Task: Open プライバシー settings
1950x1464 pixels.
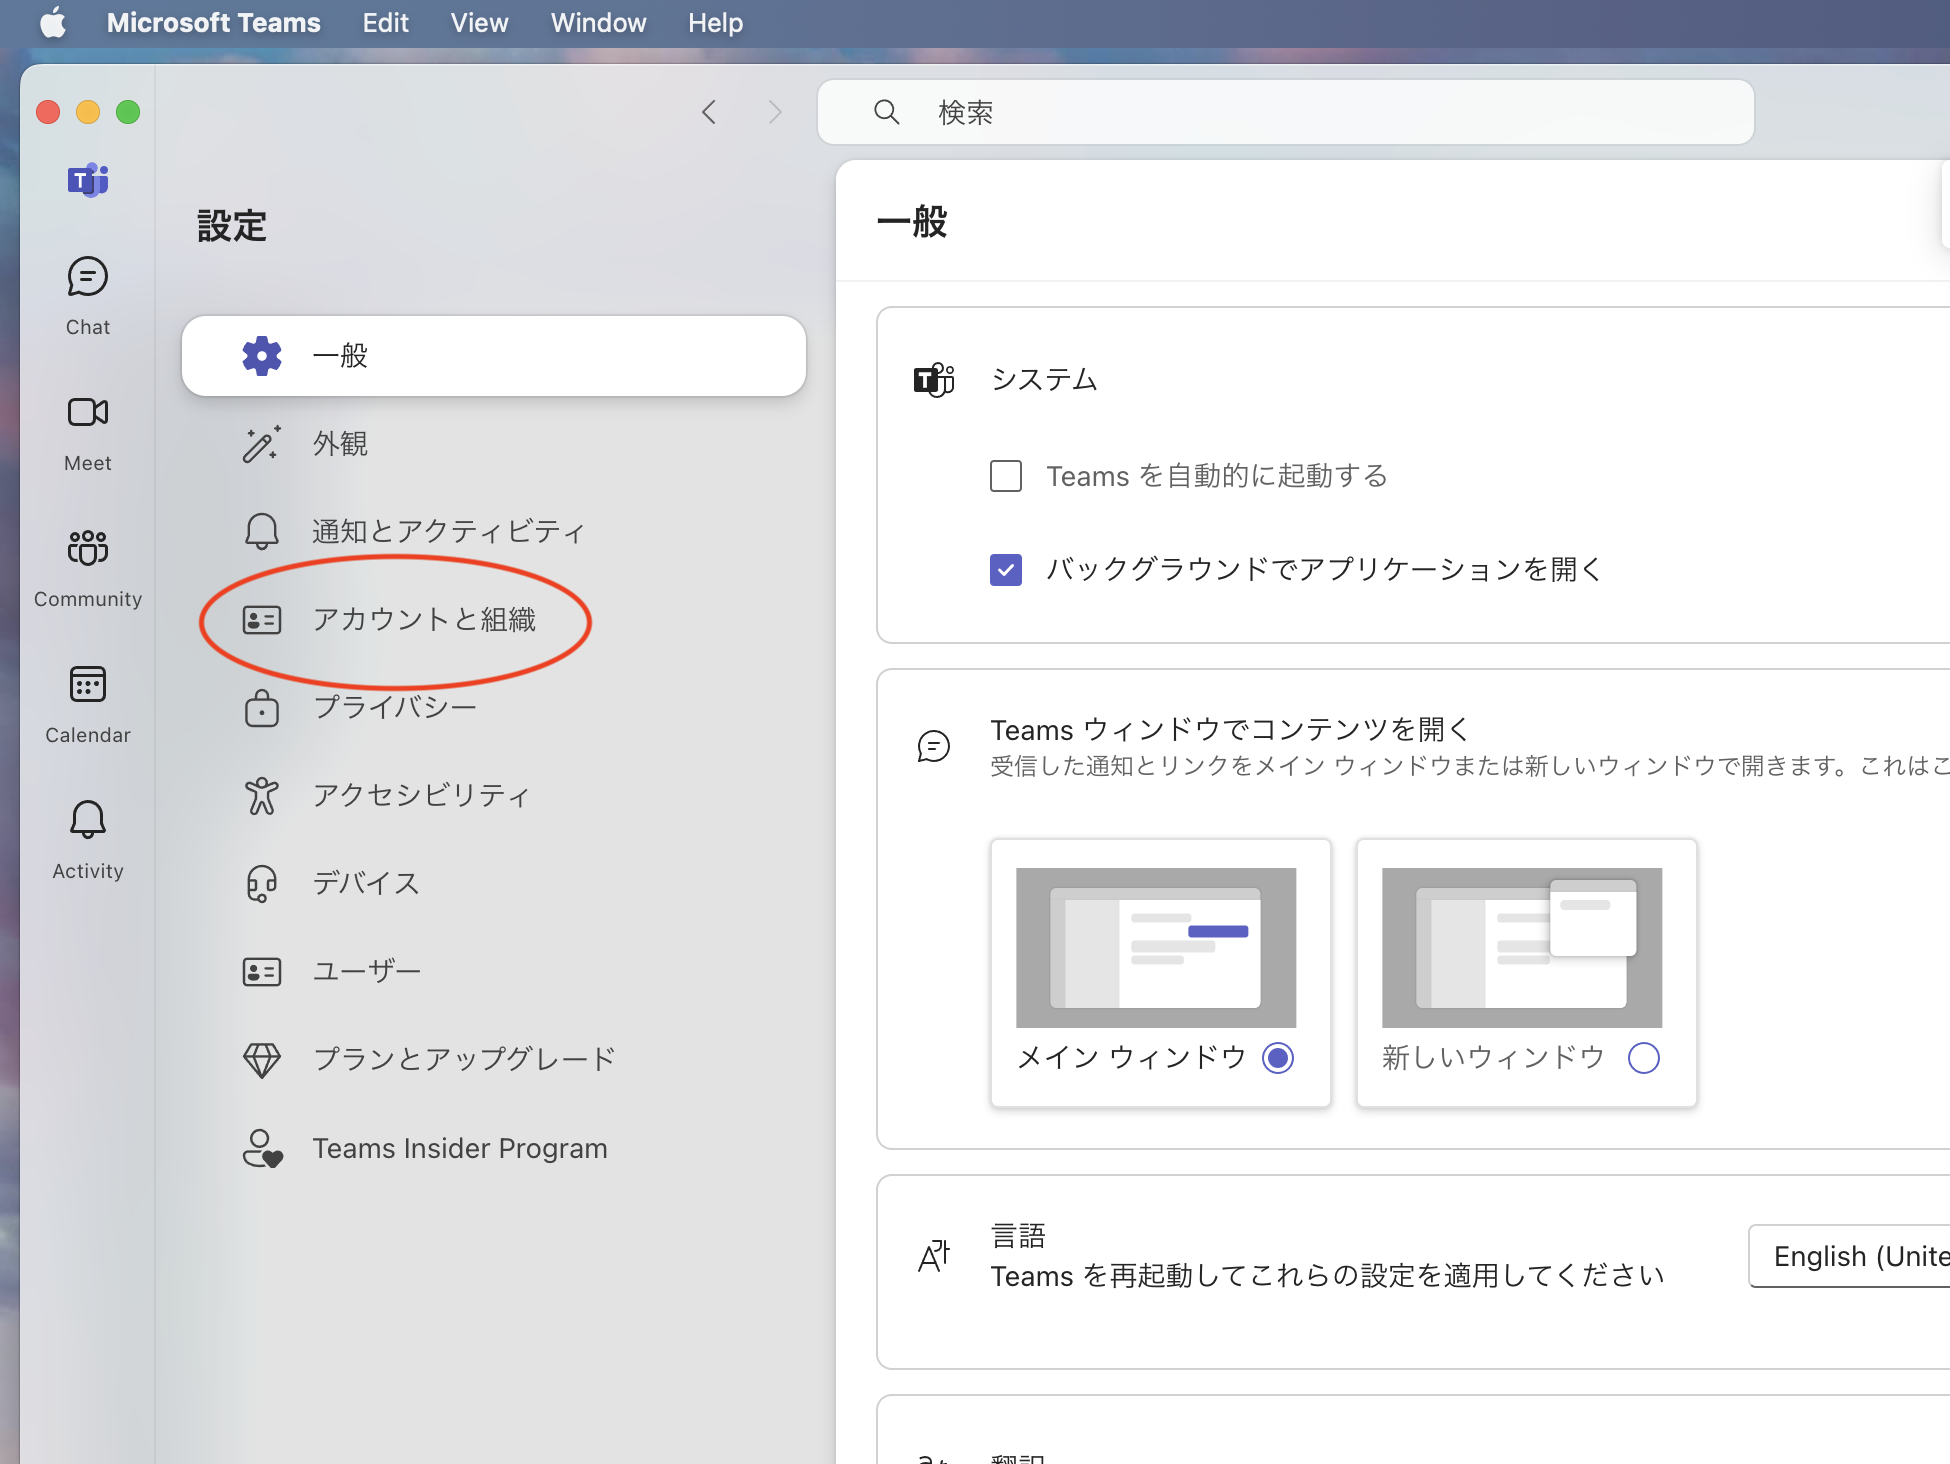Action: (494, 708)
